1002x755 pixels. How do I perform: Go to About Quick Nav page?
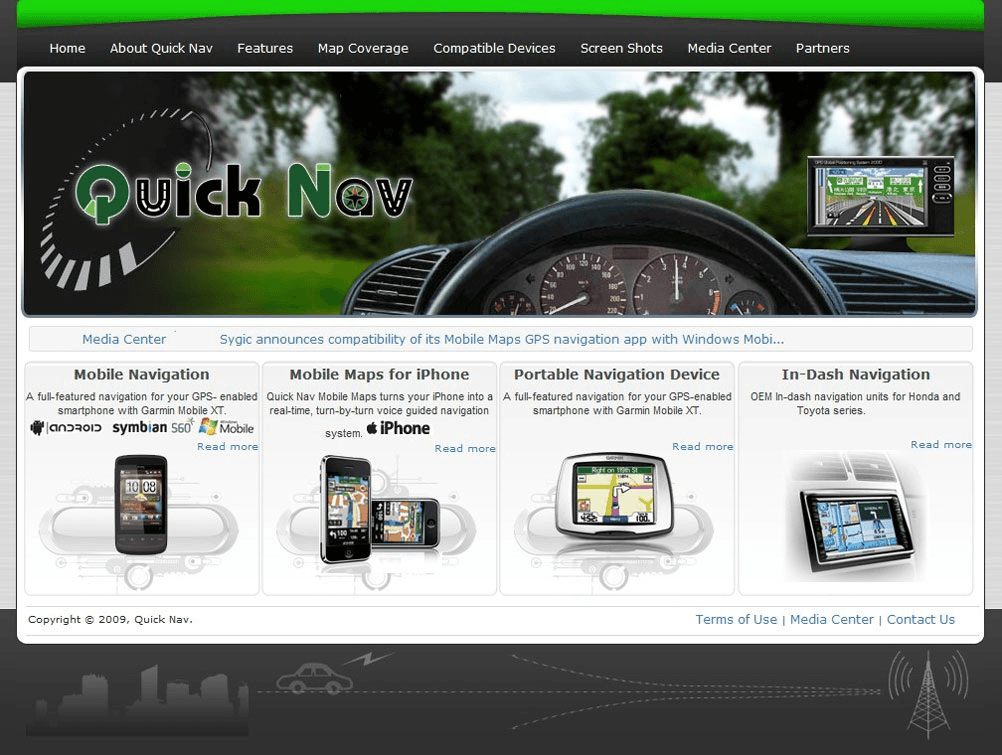(x=161, y=49)
